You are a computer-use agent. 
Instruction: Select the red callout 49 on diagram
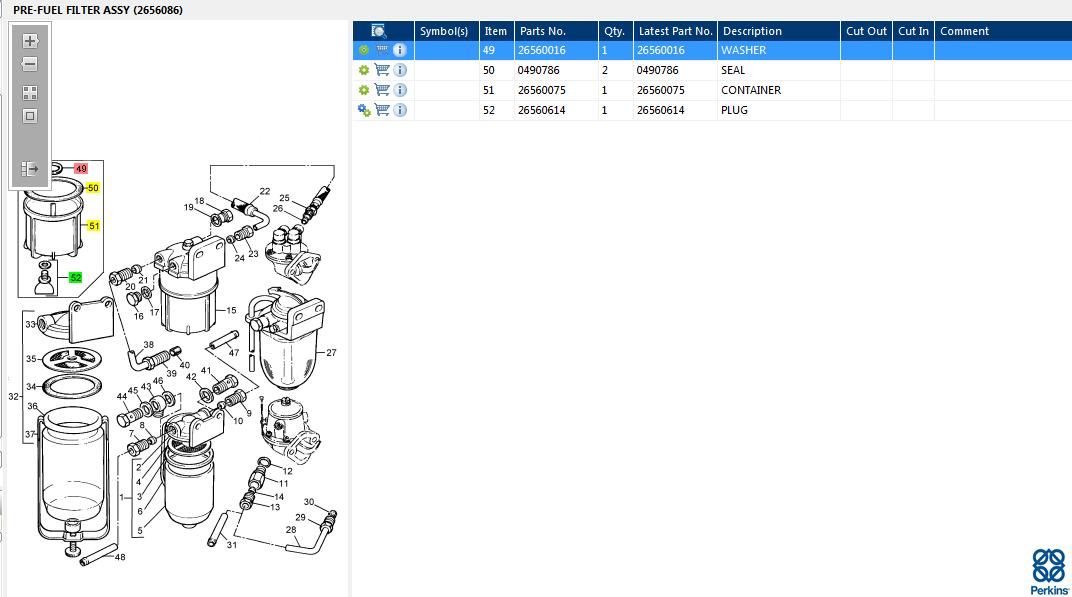81,169
